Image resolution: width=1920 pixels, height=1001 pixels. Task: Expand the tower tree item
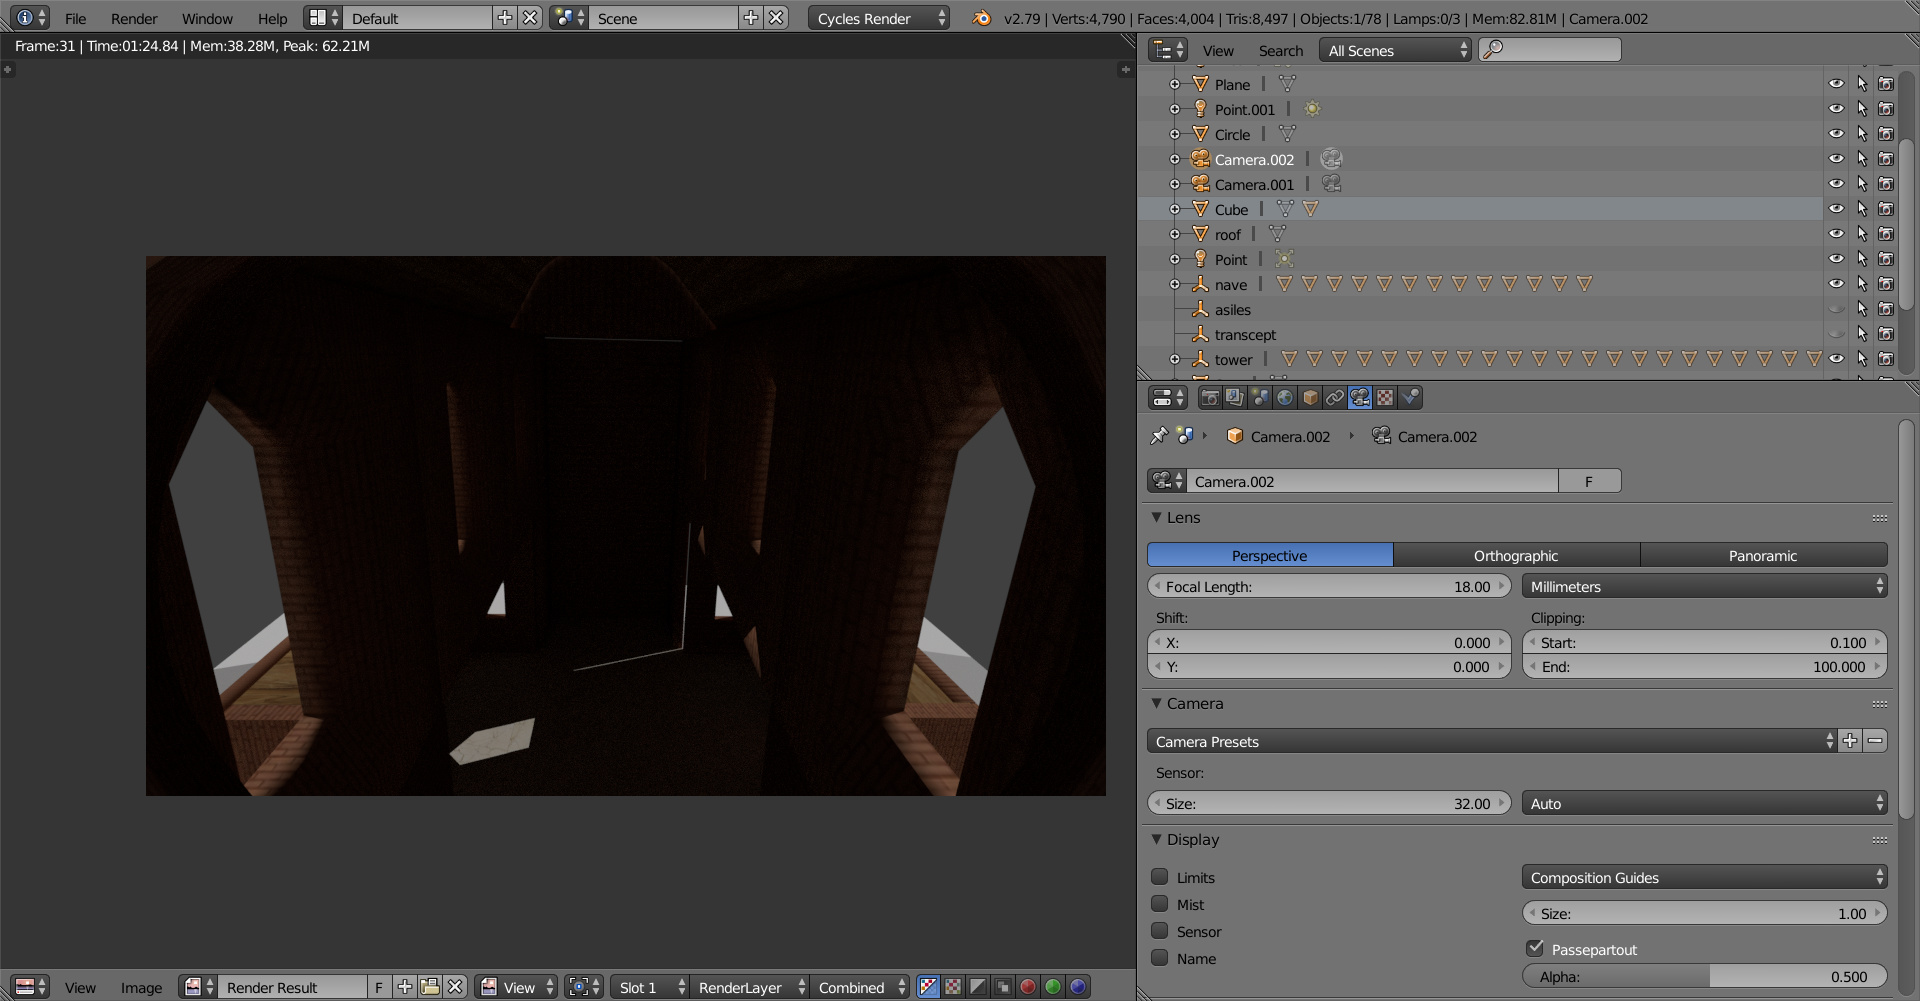[1175, 359]
